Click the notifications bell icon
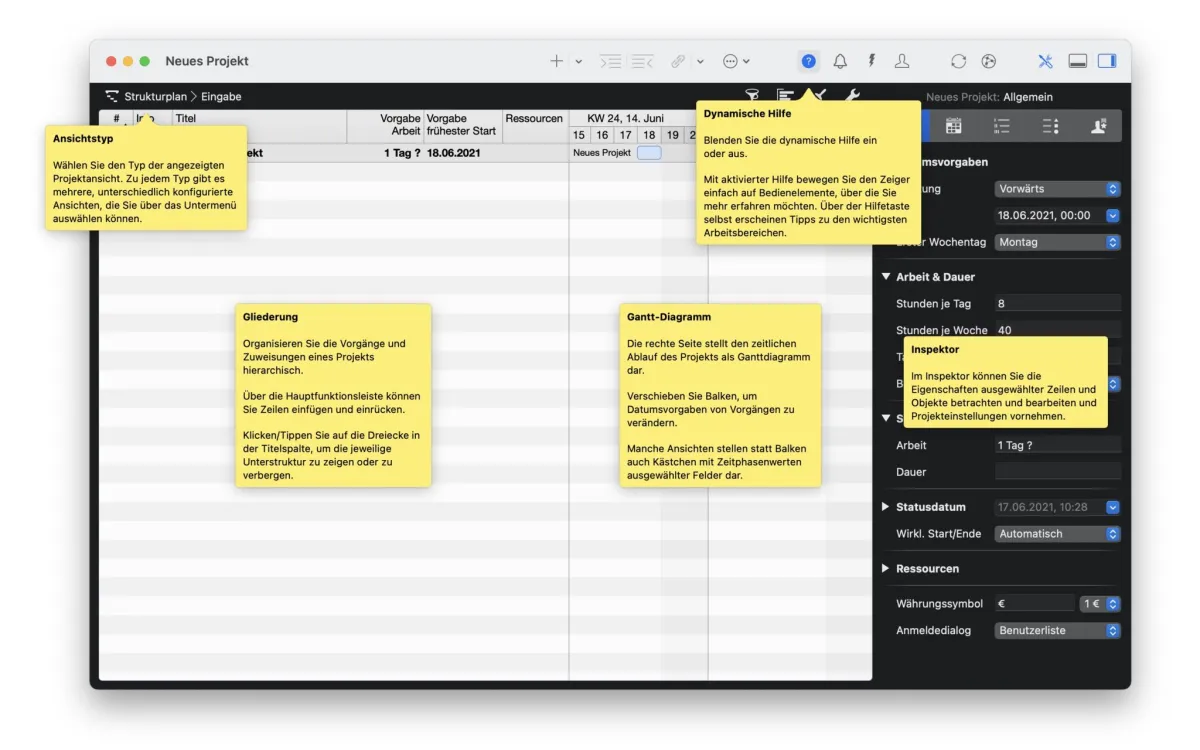1200x750 pixels. 840,61
